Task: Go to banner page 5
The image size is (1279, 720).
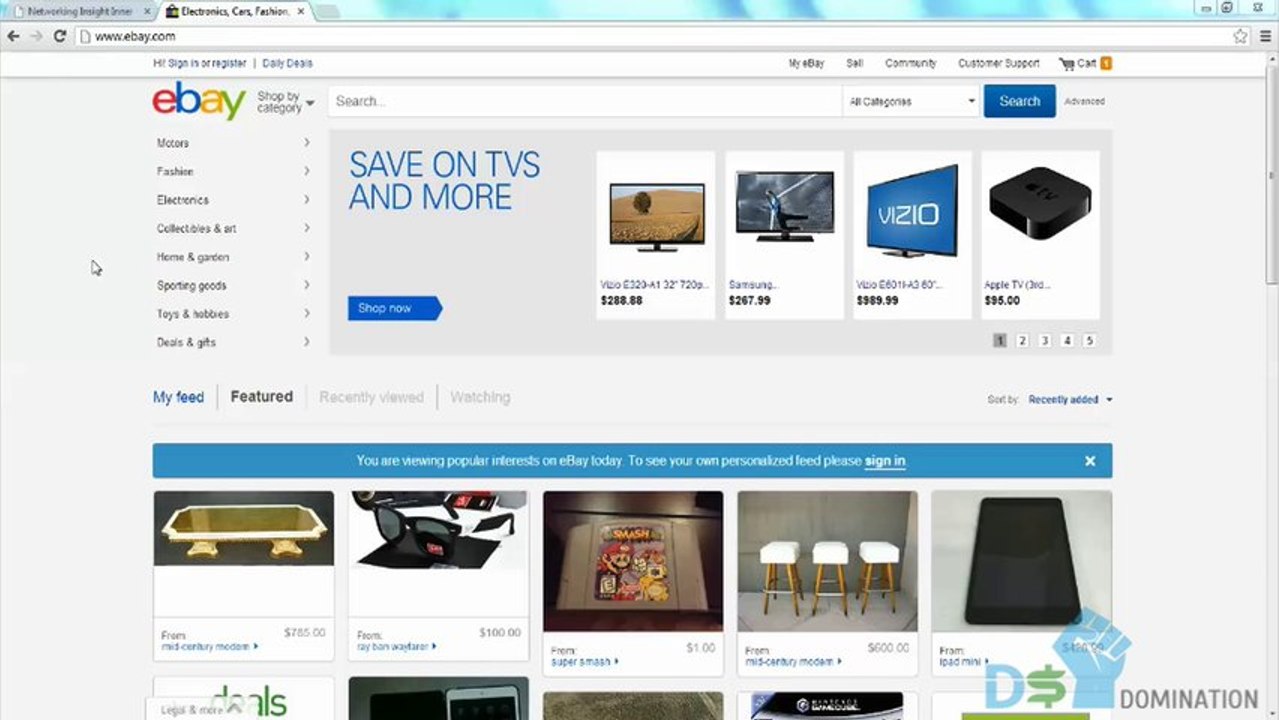Action: point(1089,340)
